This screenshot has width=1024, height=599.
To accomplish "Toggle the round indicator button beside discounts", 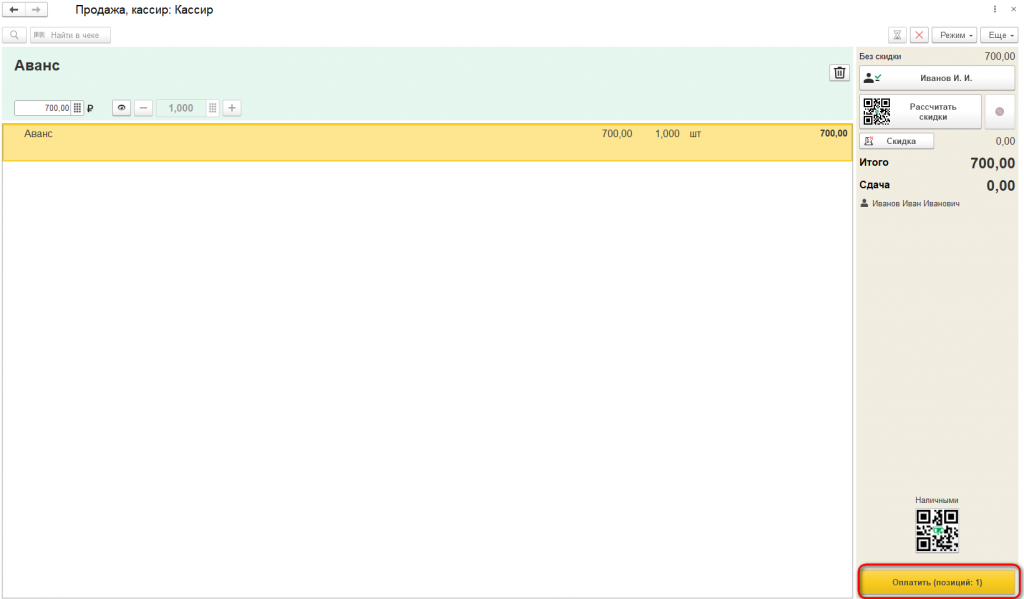I will 999,112.
